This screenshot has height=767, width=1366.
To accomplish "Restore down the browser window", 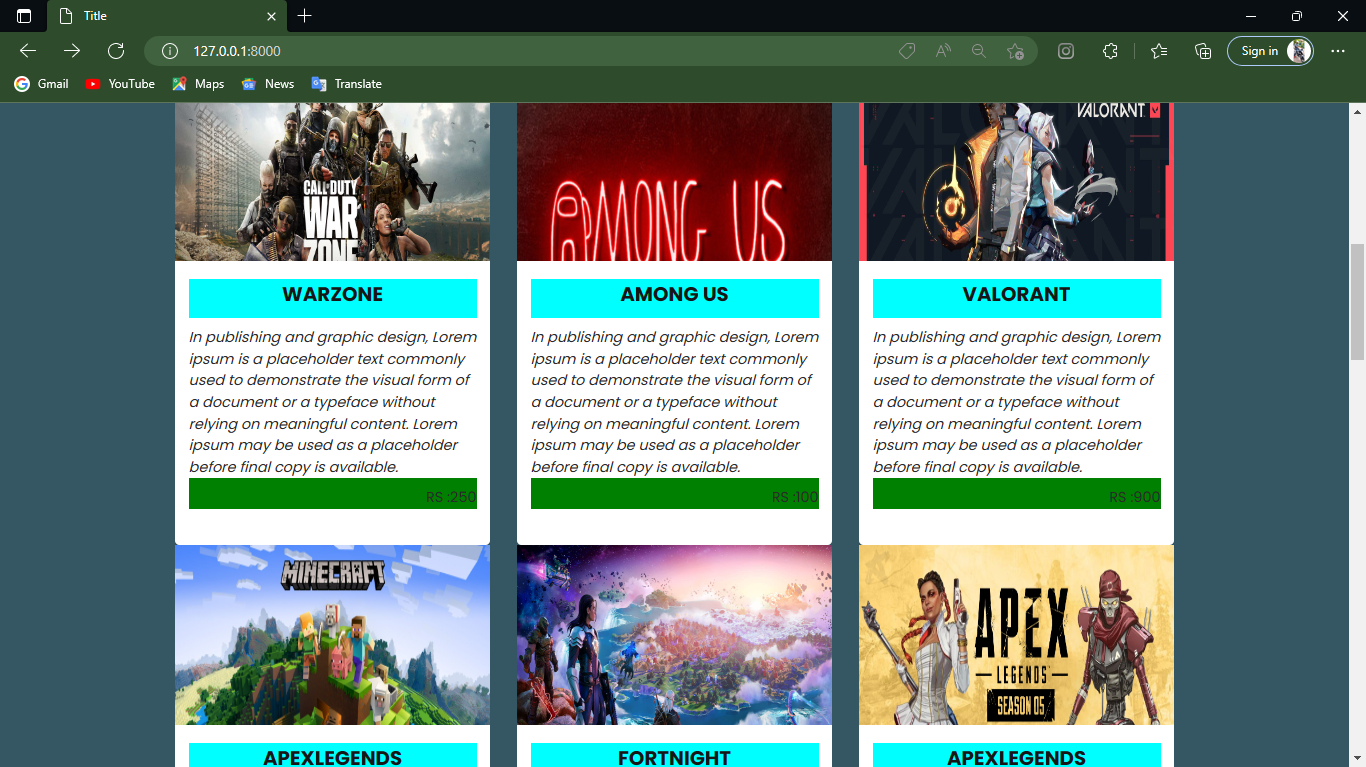I will (x=1297, y=16).
